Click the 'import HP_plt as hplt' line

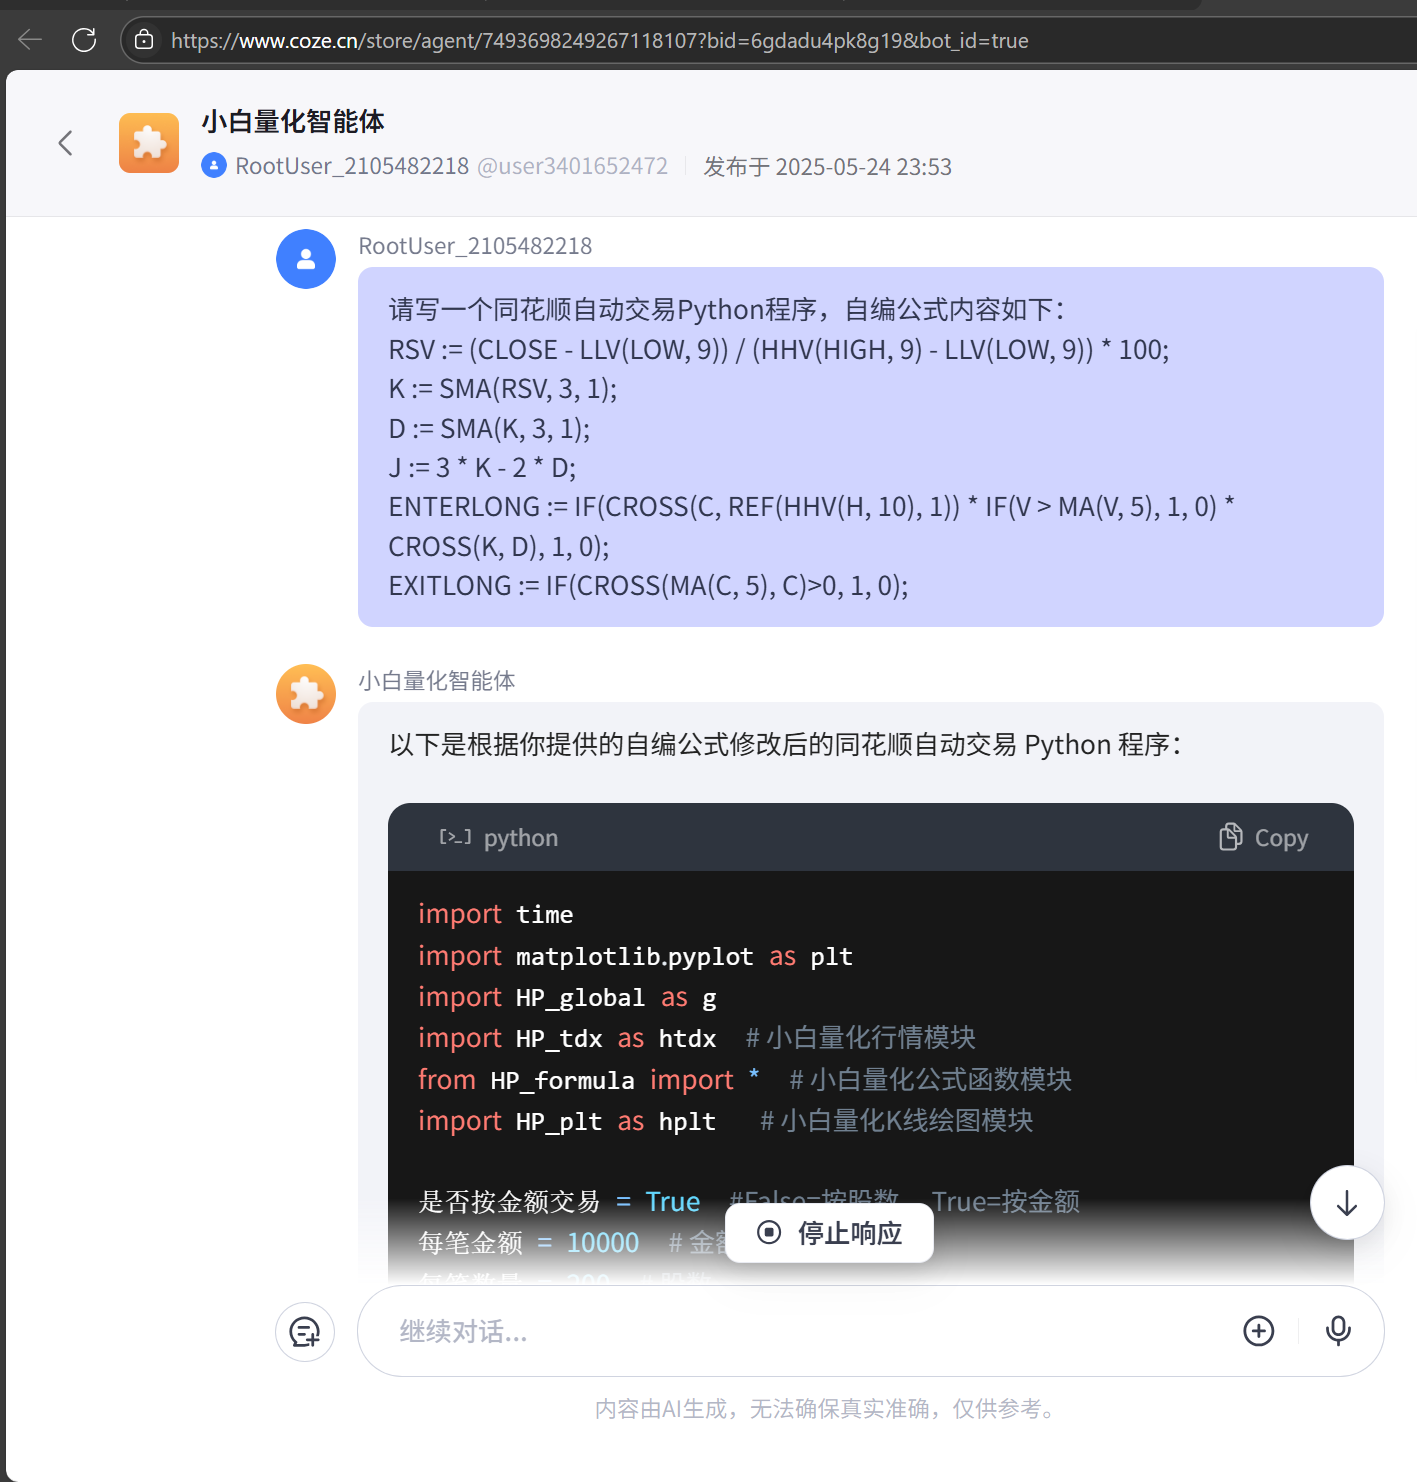567,1121
